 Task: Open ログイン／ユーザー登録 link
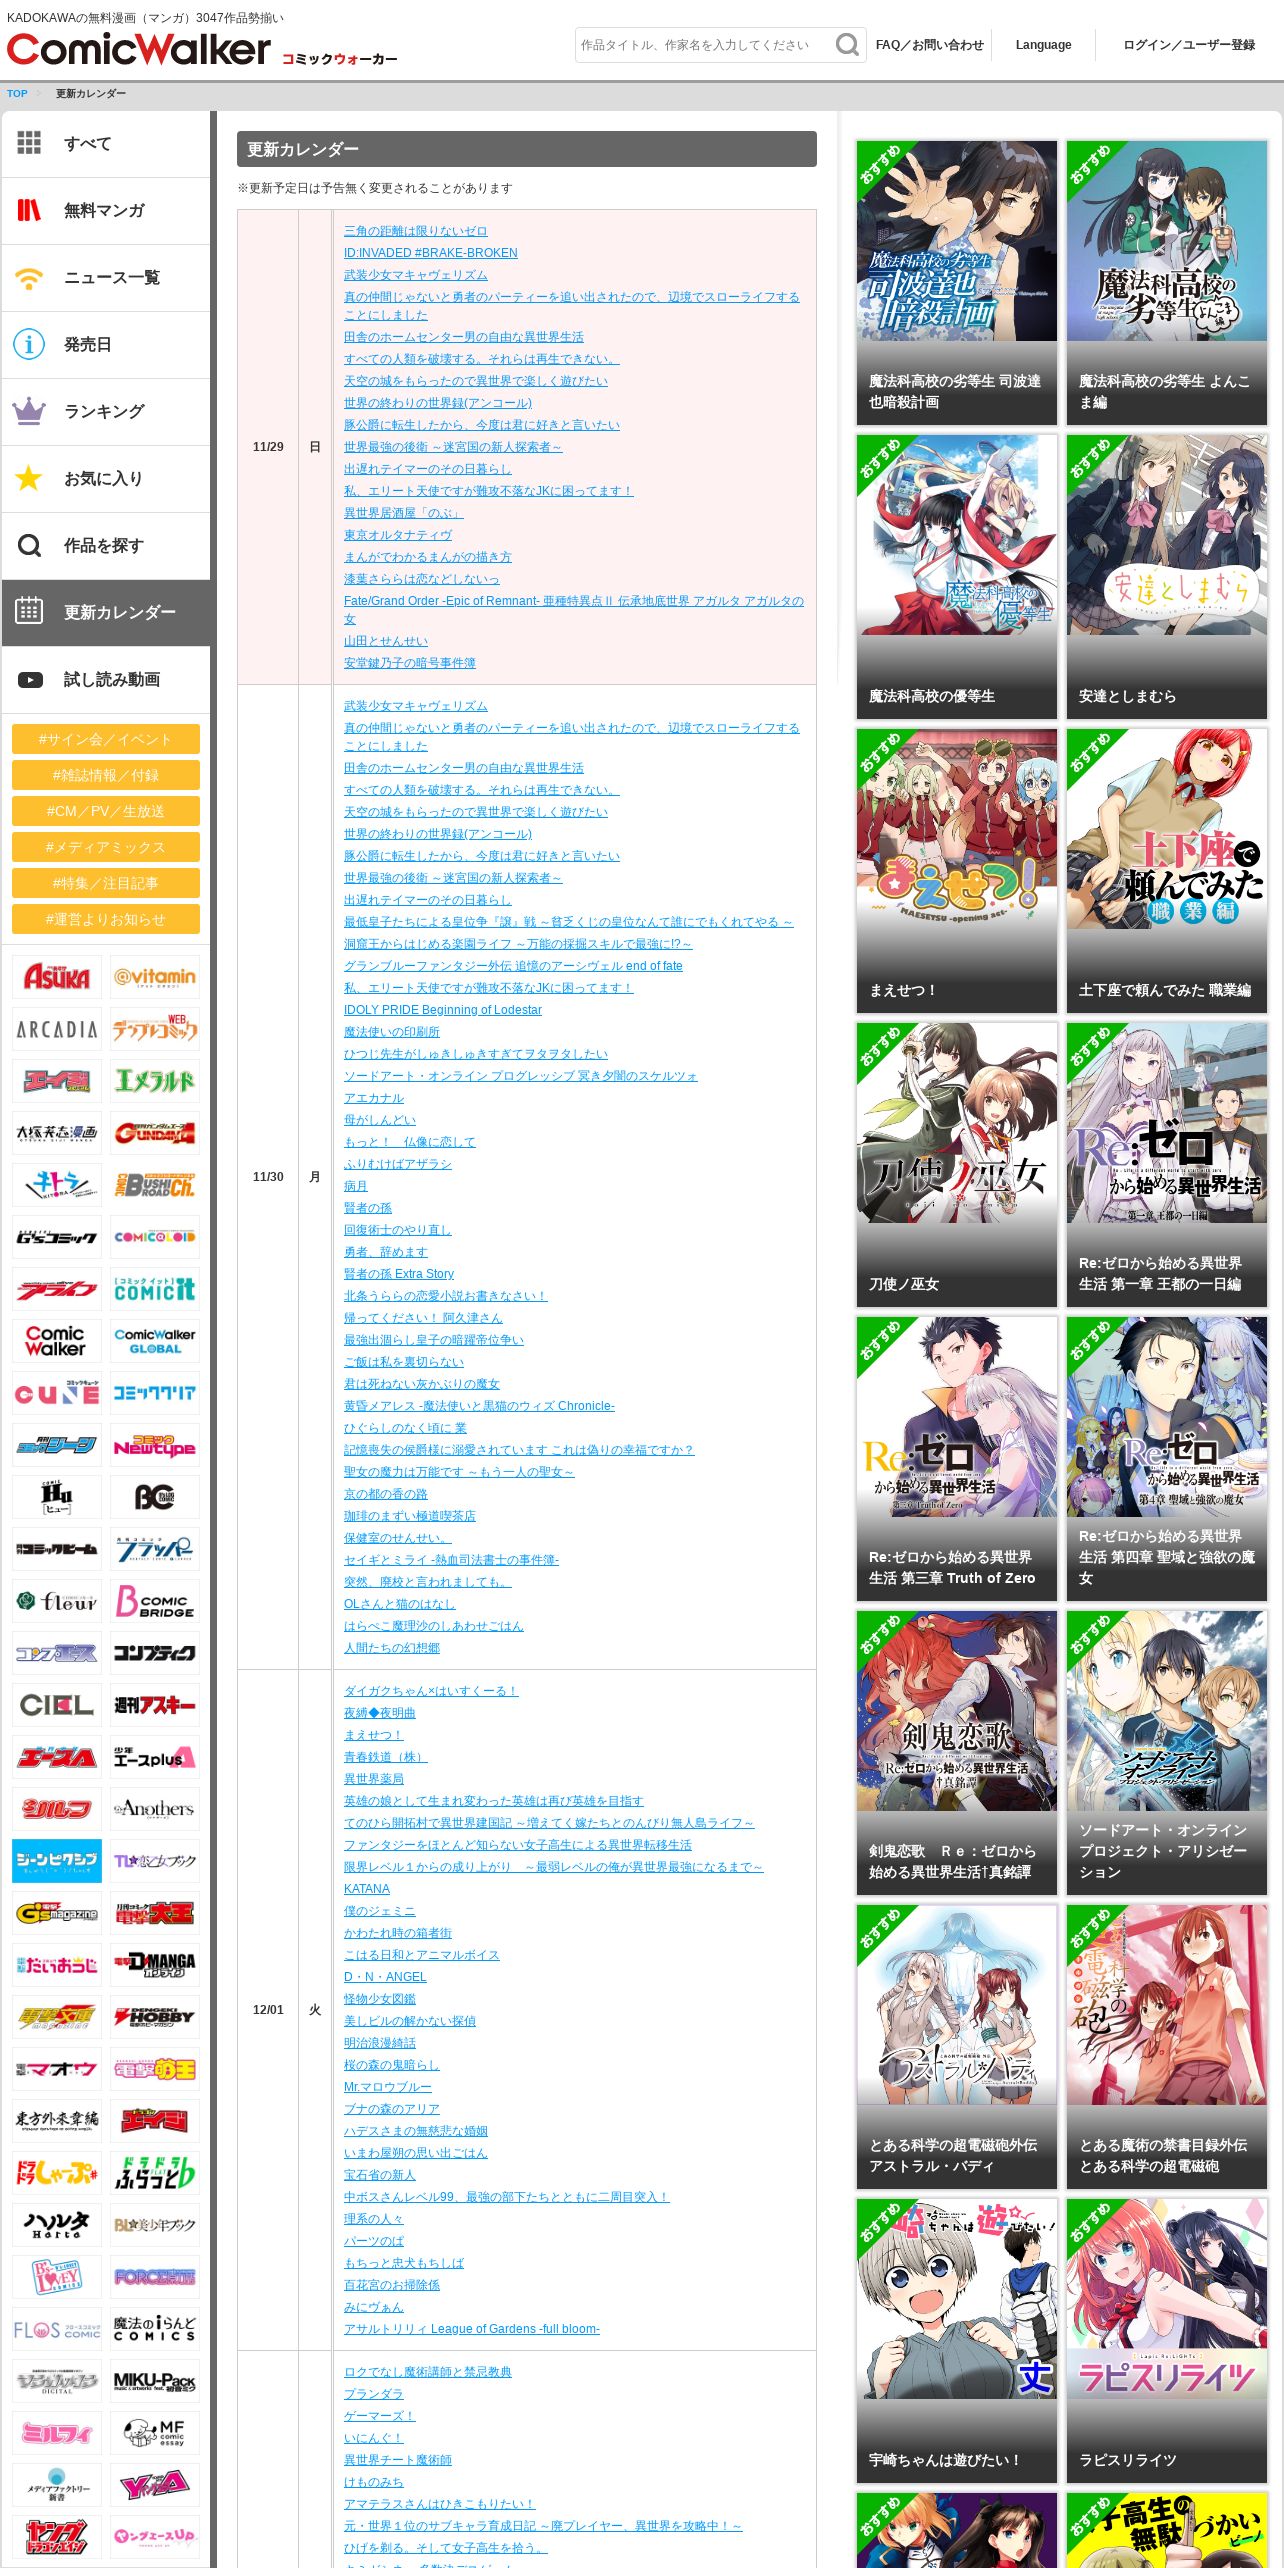[x=1189, y=45]
